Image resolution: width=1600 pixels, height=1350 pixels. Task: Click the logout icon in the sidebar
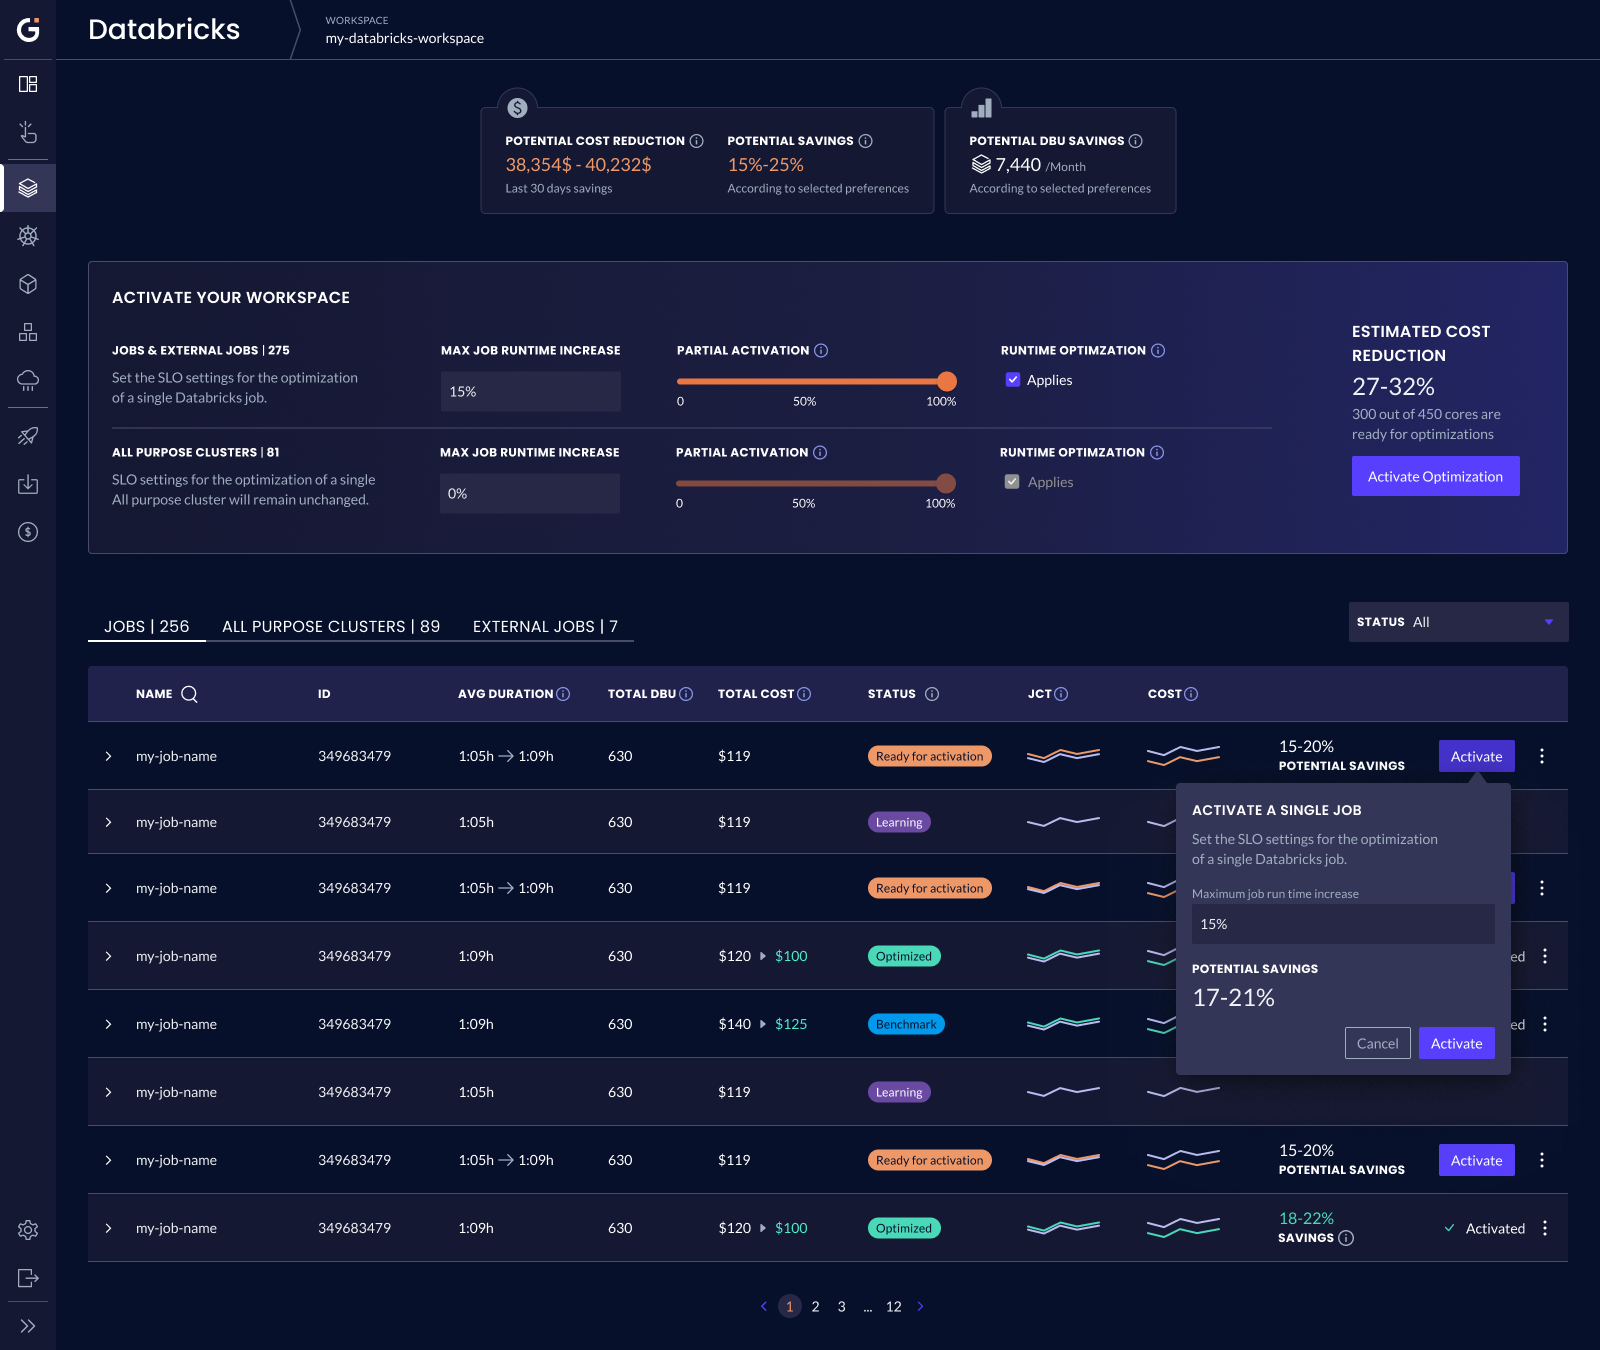(x=28, y=1278)
